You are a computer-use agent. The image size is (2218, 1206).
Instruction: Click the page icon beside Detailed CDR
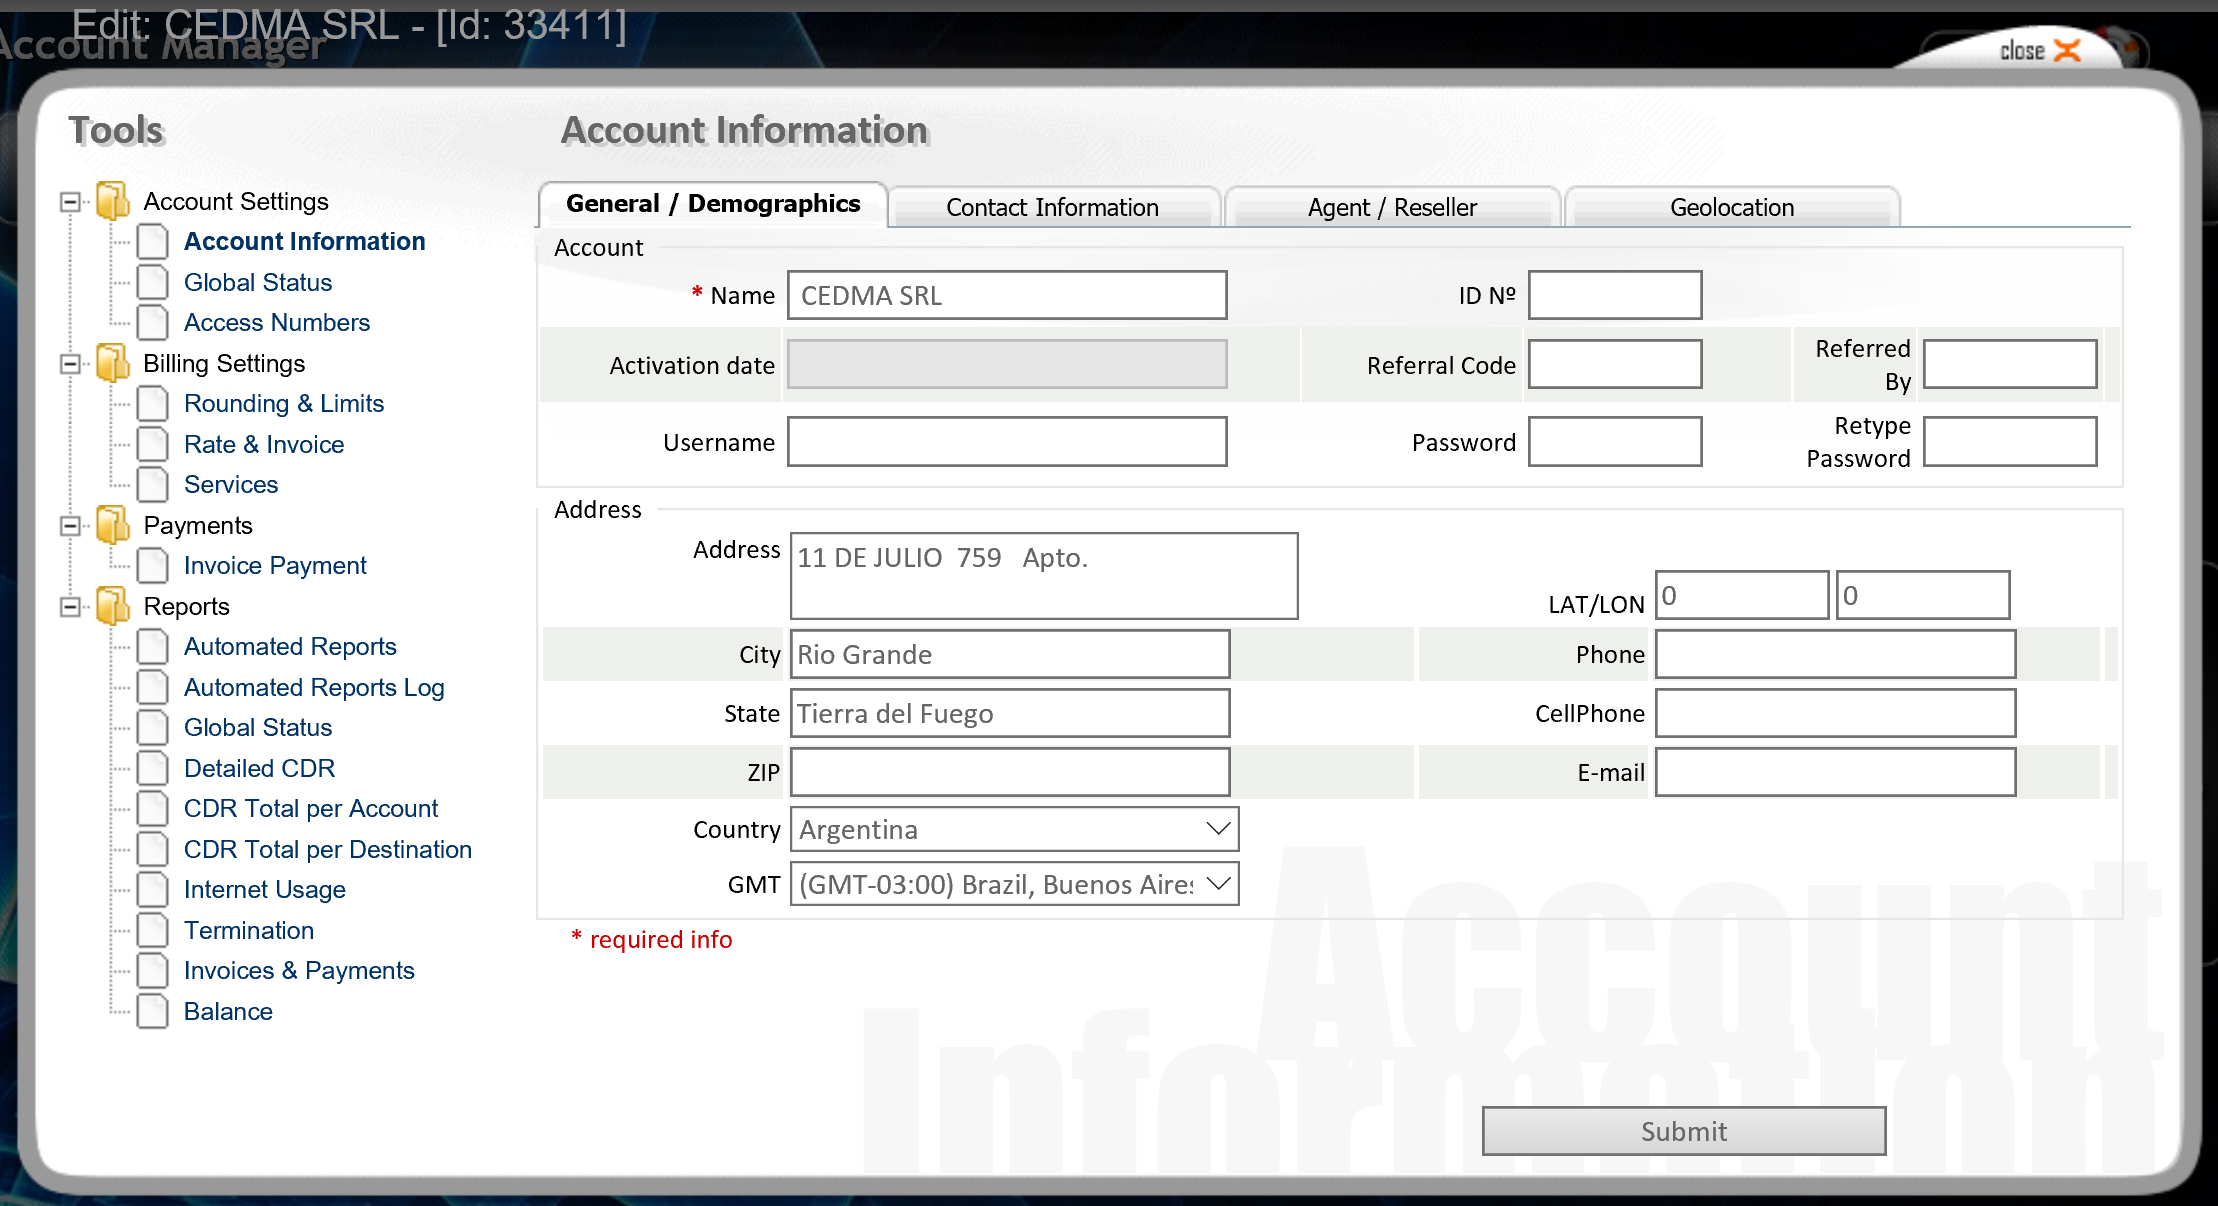(x=152, y=768)
